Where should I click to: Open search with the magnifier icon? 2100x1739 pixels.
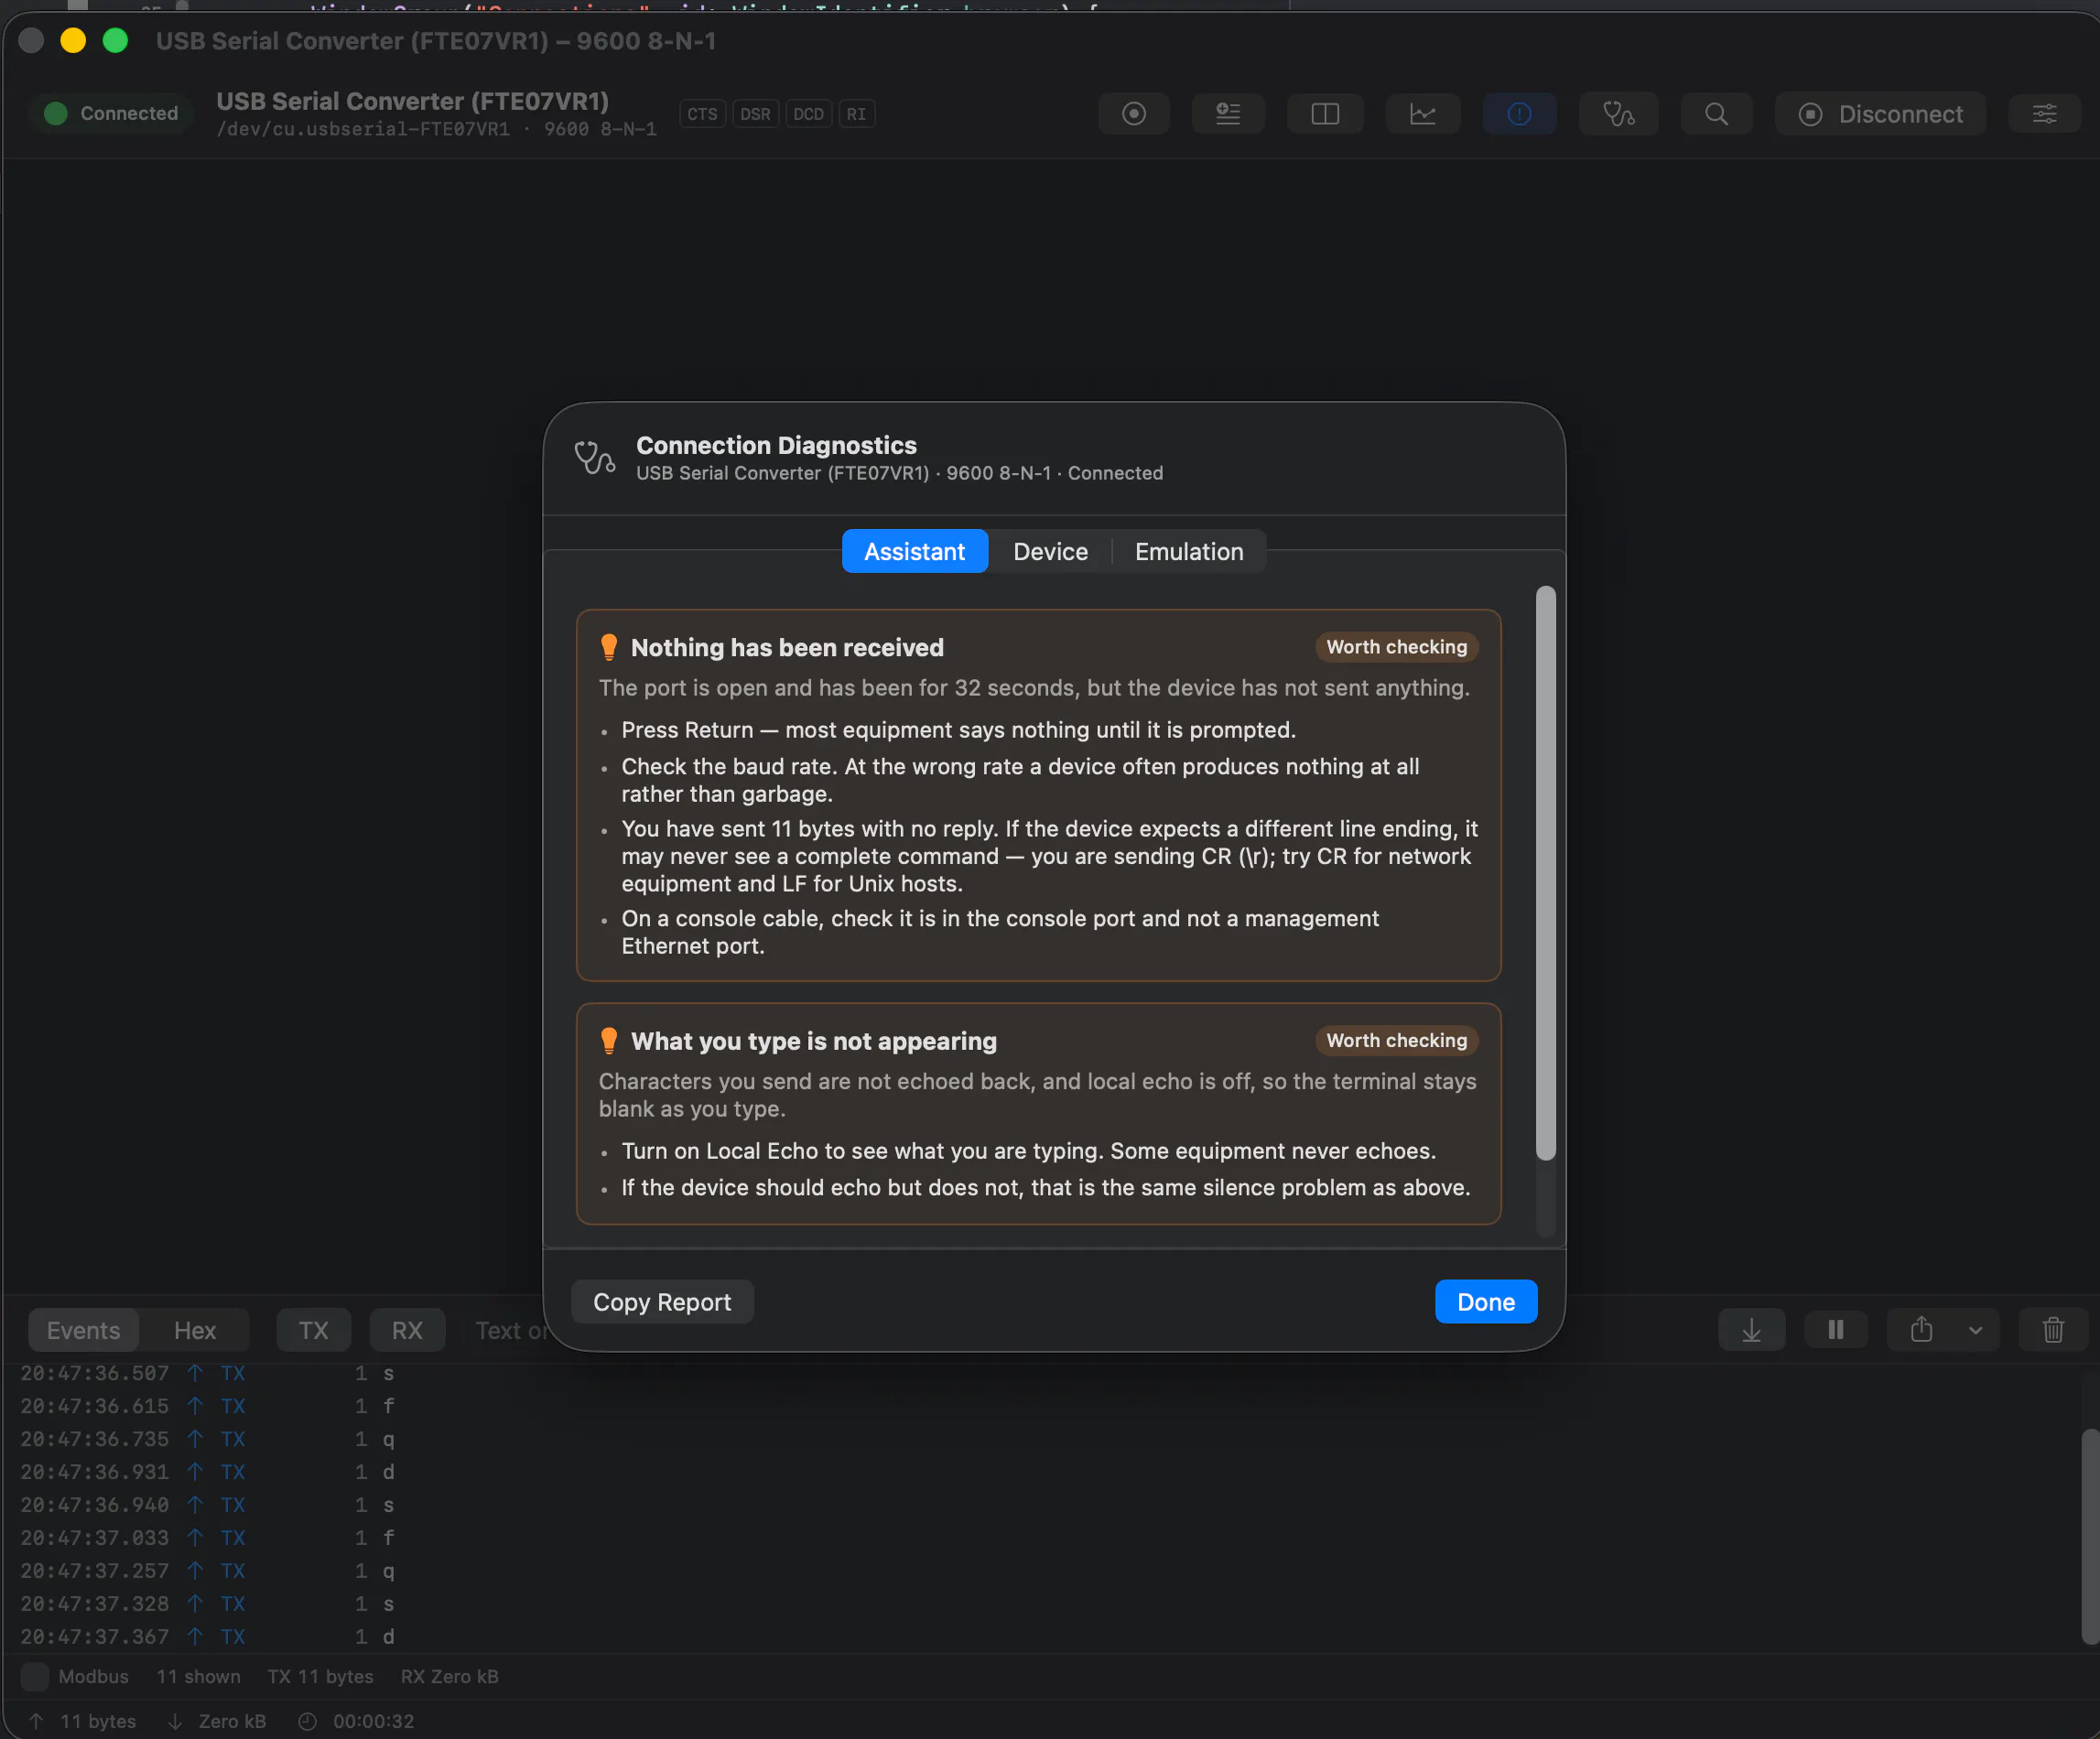click(x=1716, y=114)
